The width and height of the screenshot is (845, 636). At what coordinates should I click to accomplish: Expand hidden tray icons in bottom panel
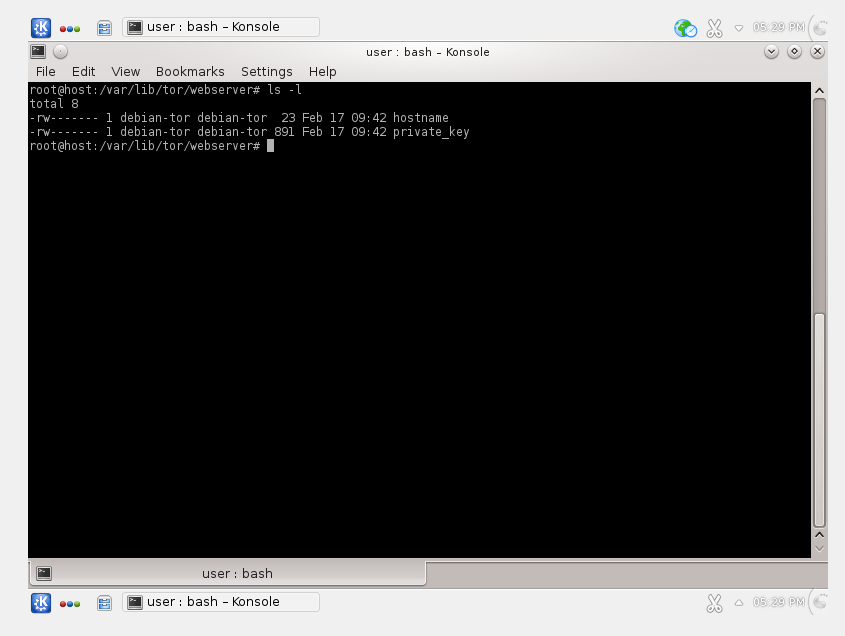coord(739,603)
